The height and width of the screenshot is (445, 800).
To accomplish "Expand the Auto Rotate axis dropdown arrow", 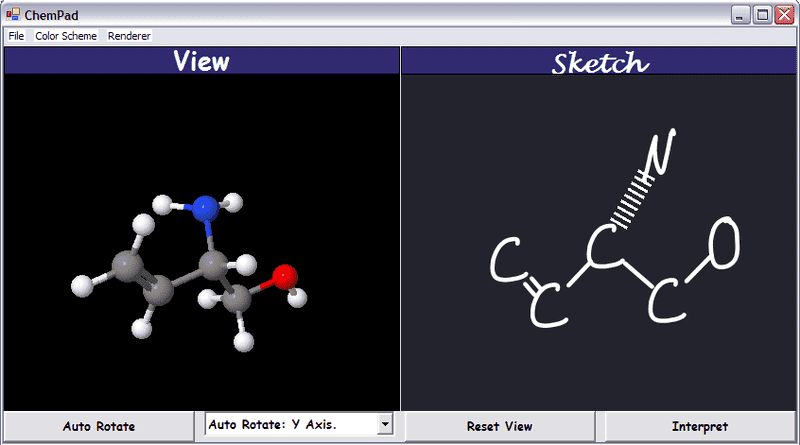I will pos(385,425).
